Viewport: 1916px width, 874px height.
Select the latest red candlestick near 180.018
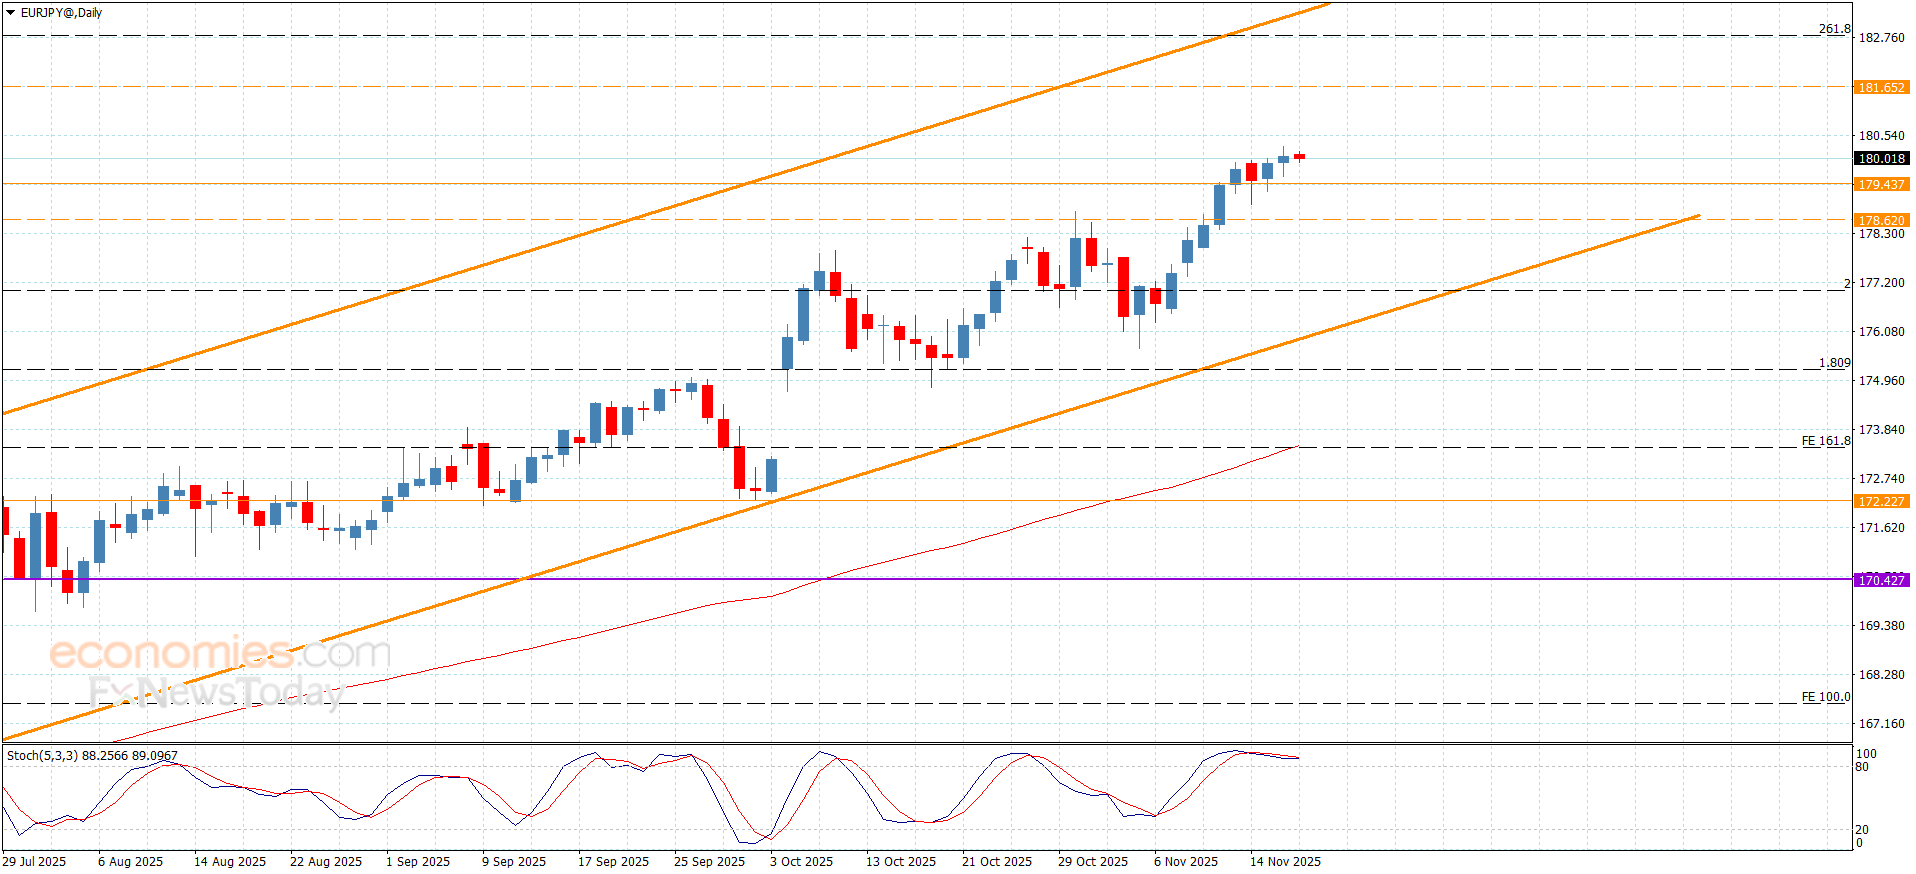point(1299,156)
